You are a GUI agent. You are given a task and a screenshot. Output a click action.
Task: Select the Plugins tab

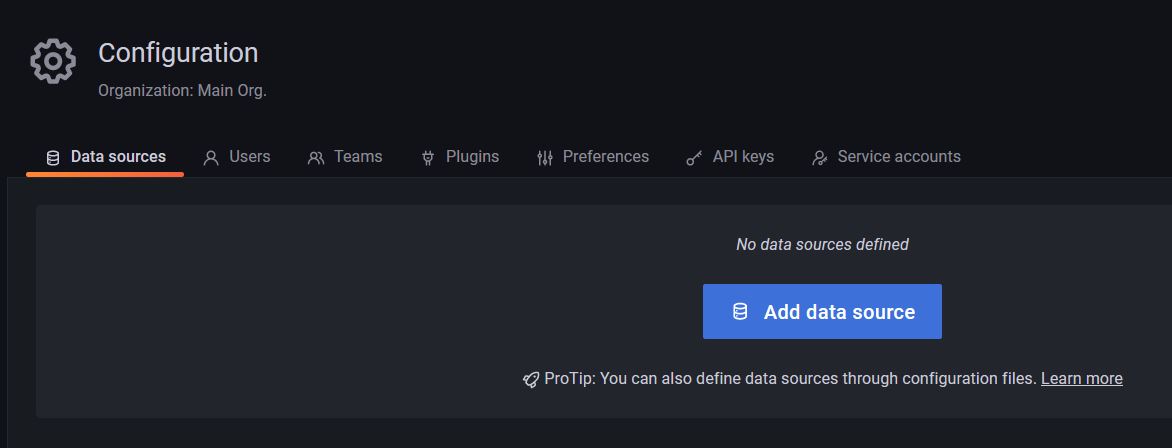click(x=472, y=157)
